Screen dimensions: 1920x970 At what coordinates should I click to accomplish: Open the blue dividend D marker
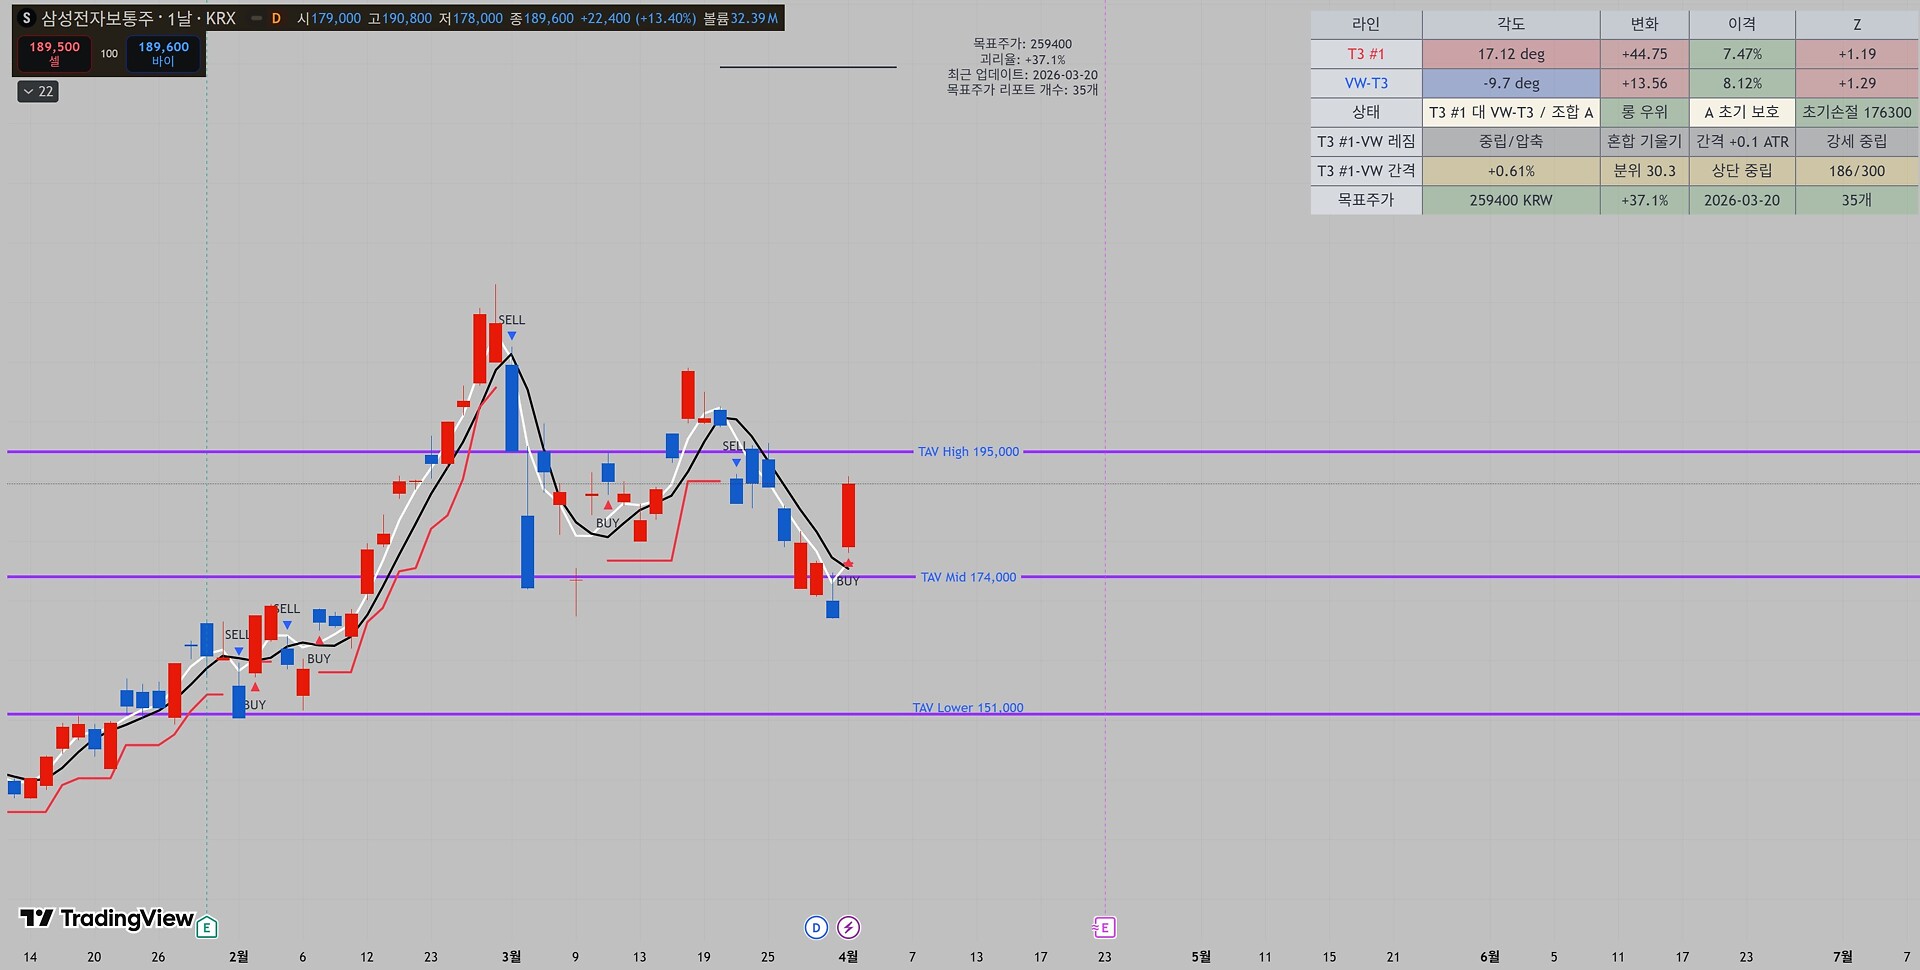(816, 928)
